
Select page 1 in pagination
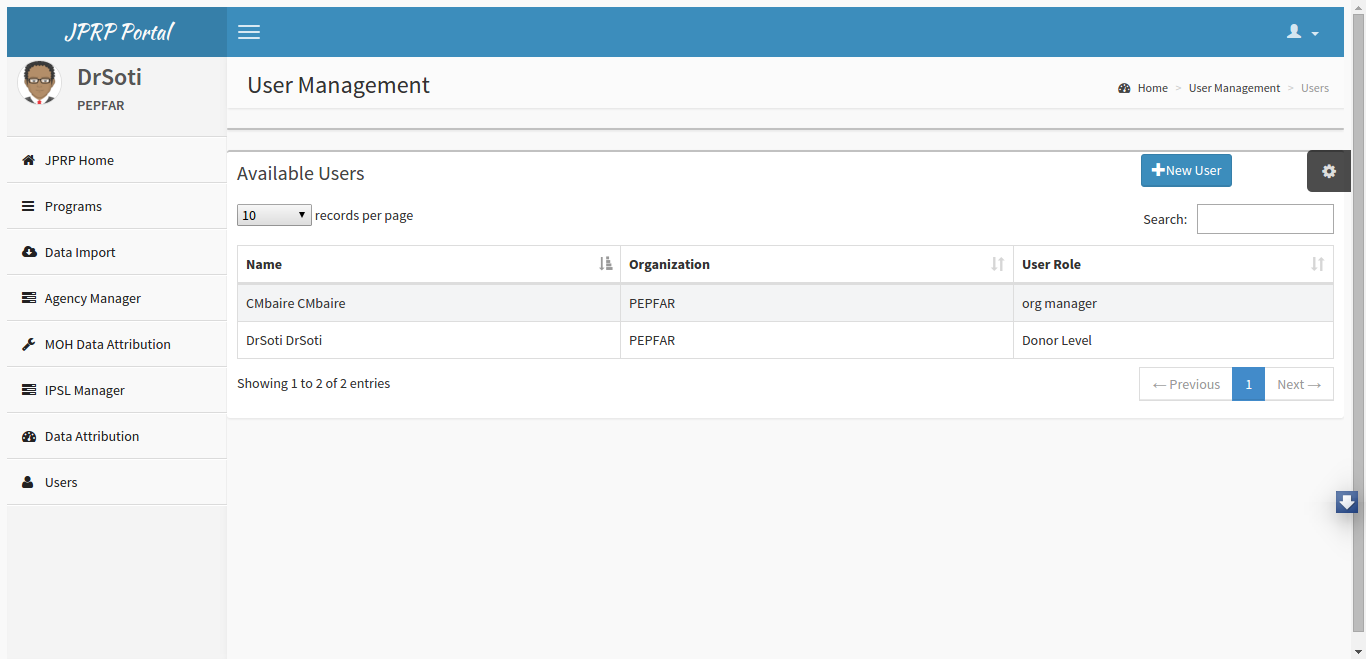tap(1248, 384)
